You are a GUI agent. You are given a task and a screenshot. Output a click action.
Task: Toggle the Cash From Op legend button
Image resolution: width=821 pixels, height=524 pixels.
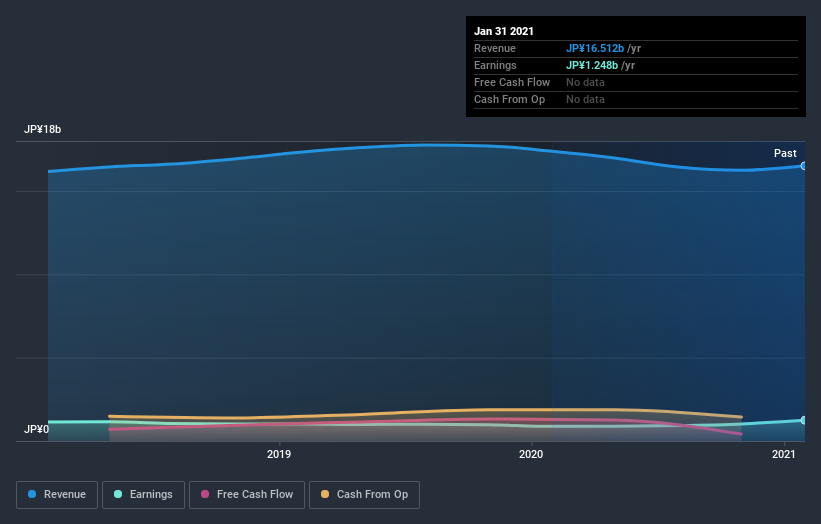pyautogui.click(x=364, y=495)
